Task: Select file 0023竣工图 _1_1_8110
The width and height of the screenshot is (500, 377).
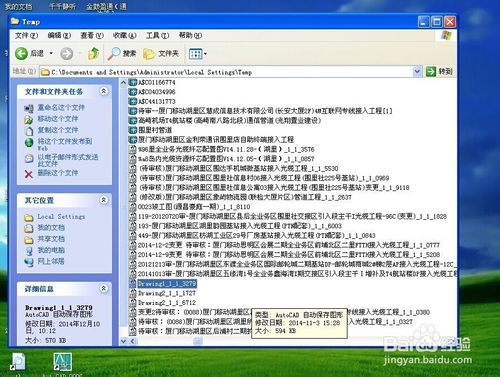Action: [194, 207]
